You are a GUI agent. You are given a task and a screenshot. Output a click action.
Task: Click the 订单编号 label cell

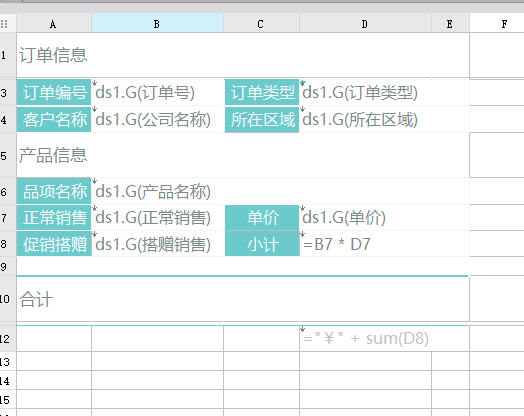pyautogui.click(x=54, y=92)
